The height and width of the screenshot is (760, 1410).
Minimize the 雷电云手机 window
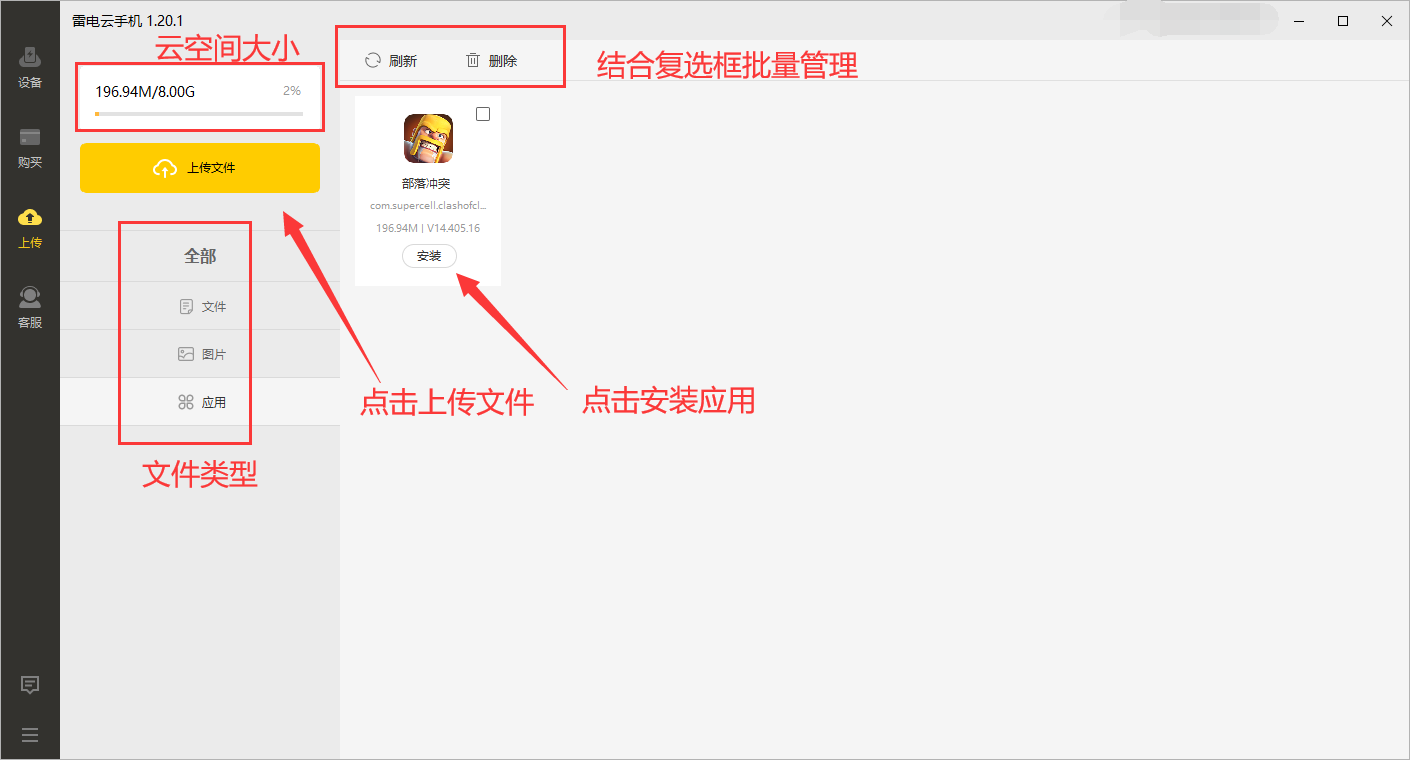(1298, 20)
